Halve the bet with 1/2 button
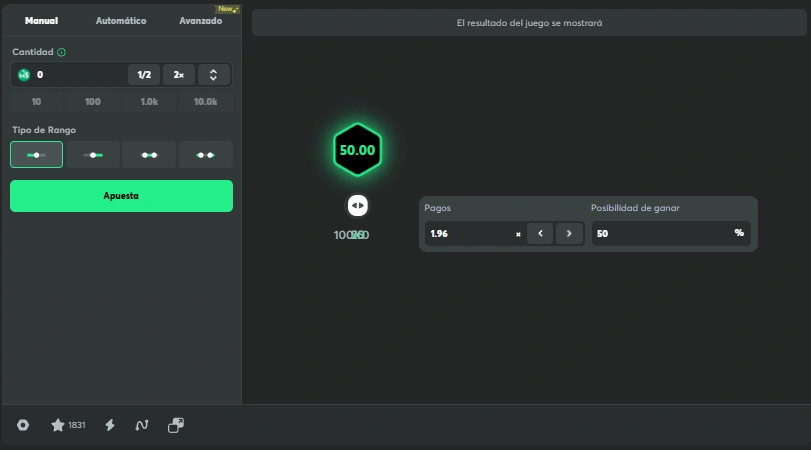Viewport: 811px width, 450px height. [x=144, y=75]
